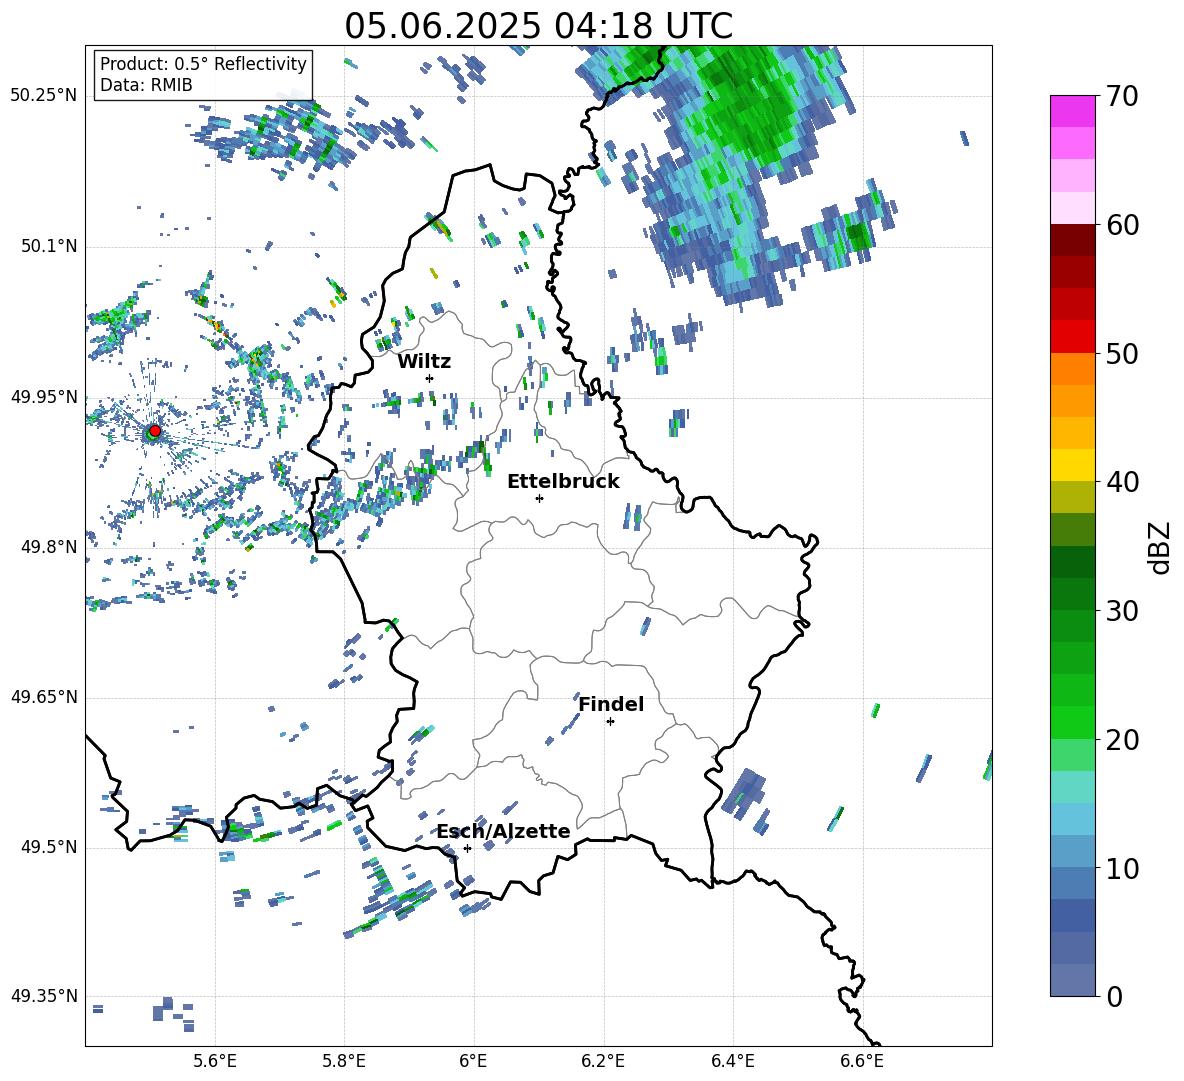Click the magenta swatch at top of colorbar
1184x1081 pixels.
[1072, 111]
